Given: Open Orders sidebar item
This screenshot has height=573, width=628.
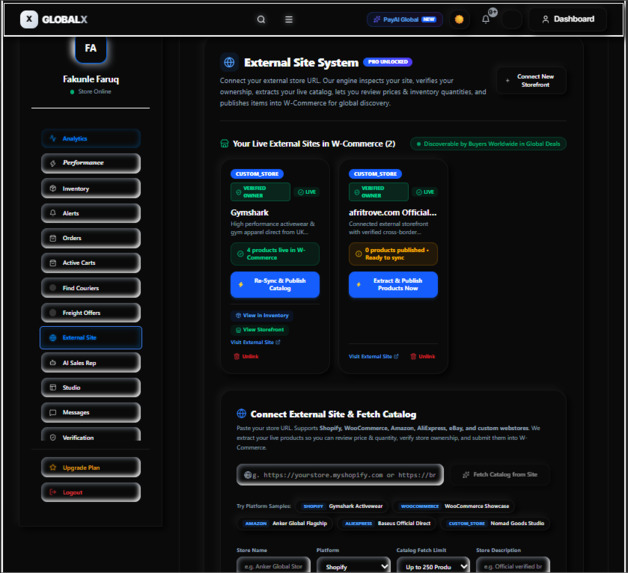Looking at the screenshot, I should 91,238.
